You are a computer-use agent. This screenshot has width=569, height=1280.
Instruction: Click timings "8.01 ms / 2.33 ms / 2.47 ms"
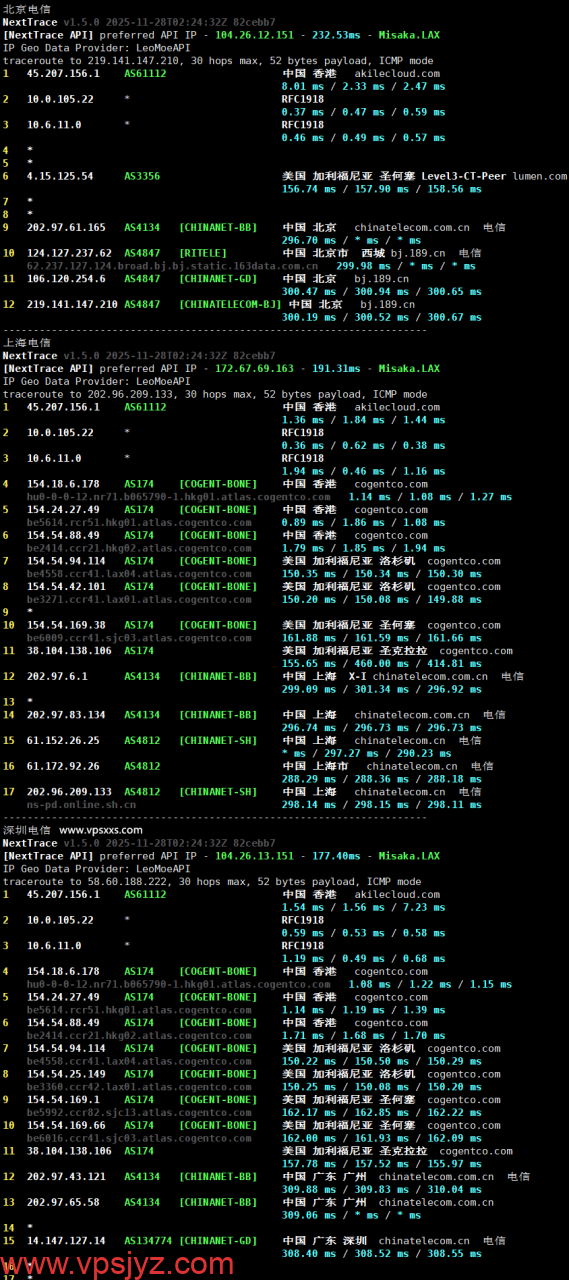361,87
